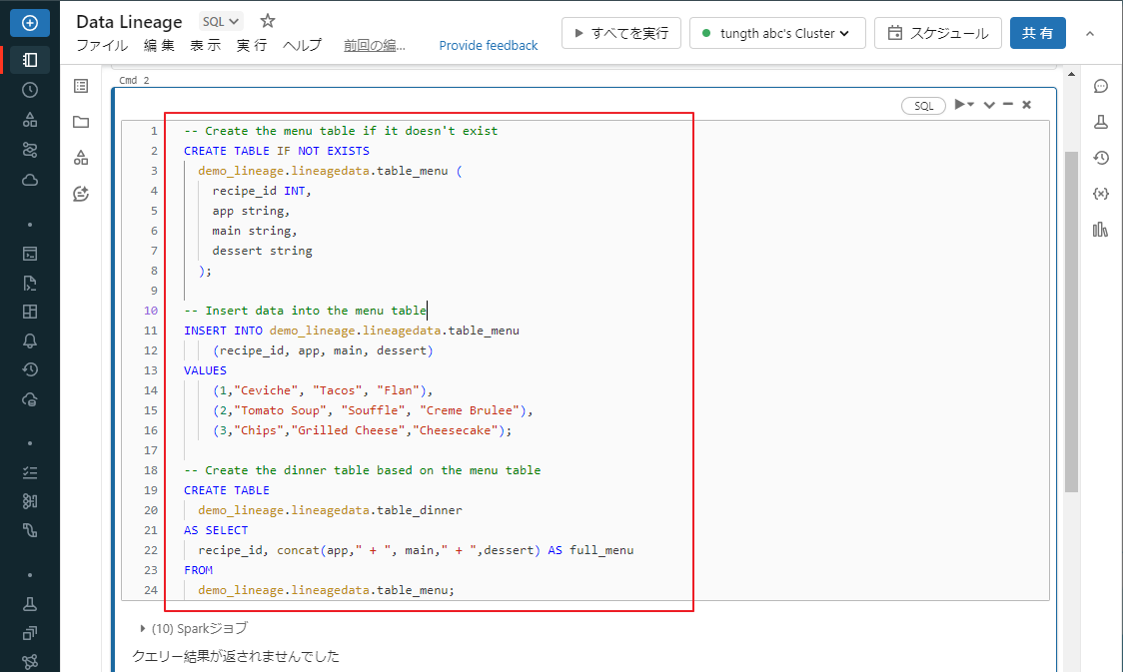The width and height of the screenshot is (1123, 672).
Task: Minimize the cell using the dash icon
Action: coord(1008,105)
